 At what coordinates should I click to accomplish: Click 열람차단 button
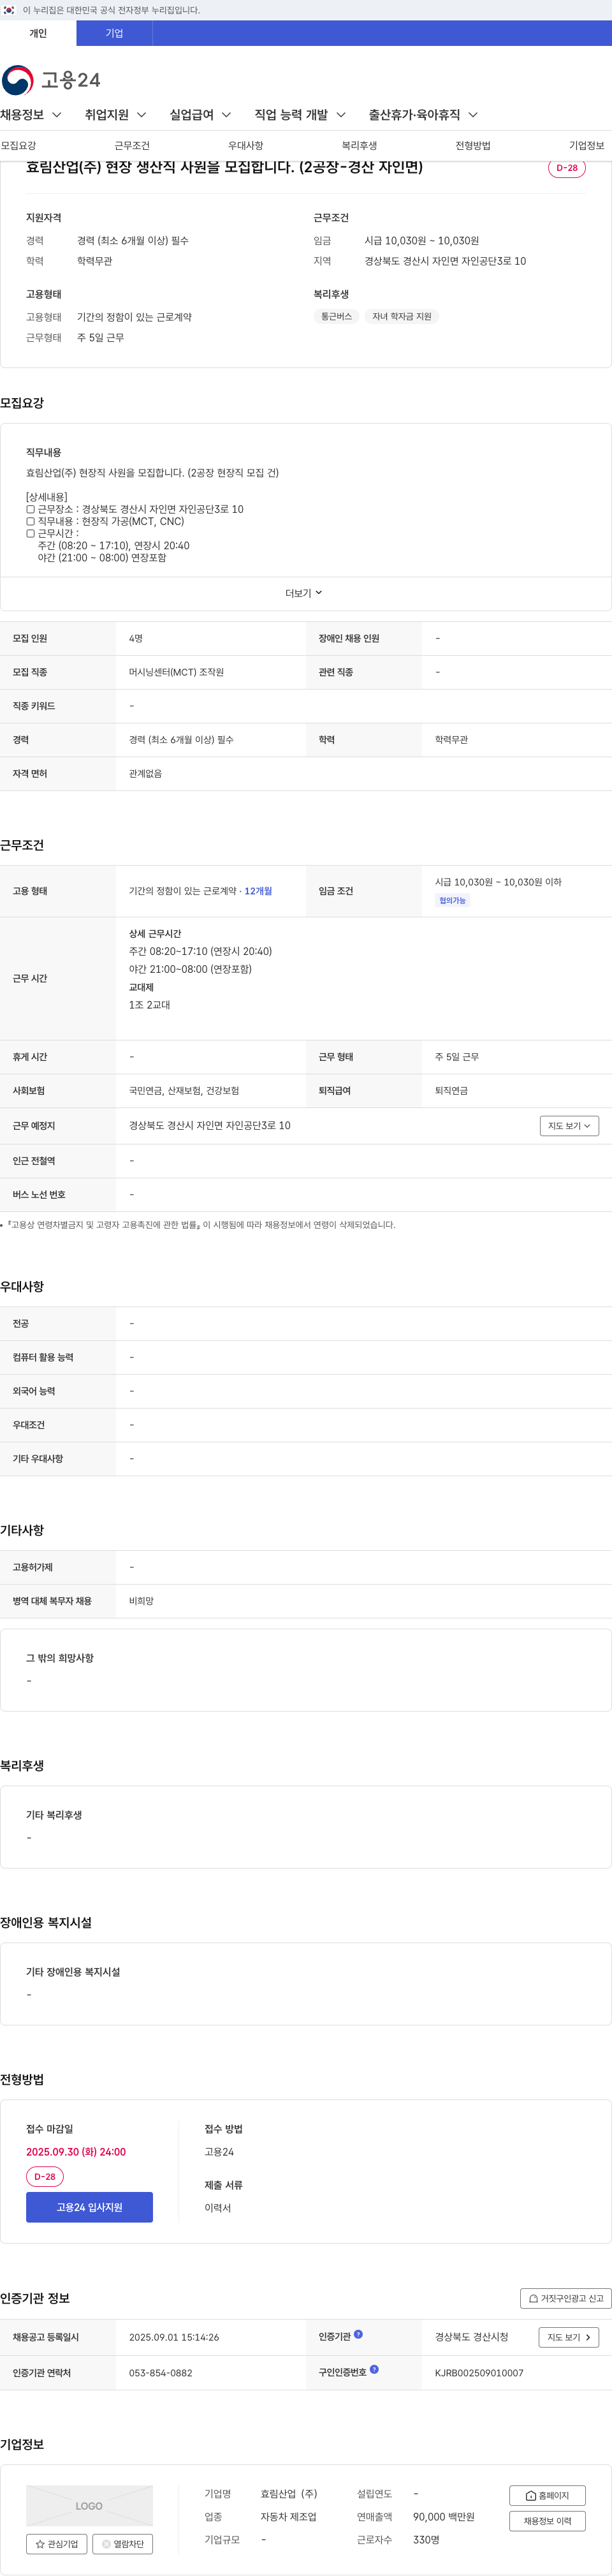tap(122, 2544)
